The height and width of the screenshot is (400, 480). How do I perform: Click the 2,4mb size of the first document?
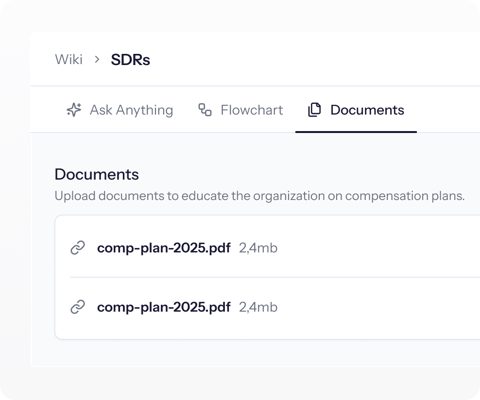258,248
